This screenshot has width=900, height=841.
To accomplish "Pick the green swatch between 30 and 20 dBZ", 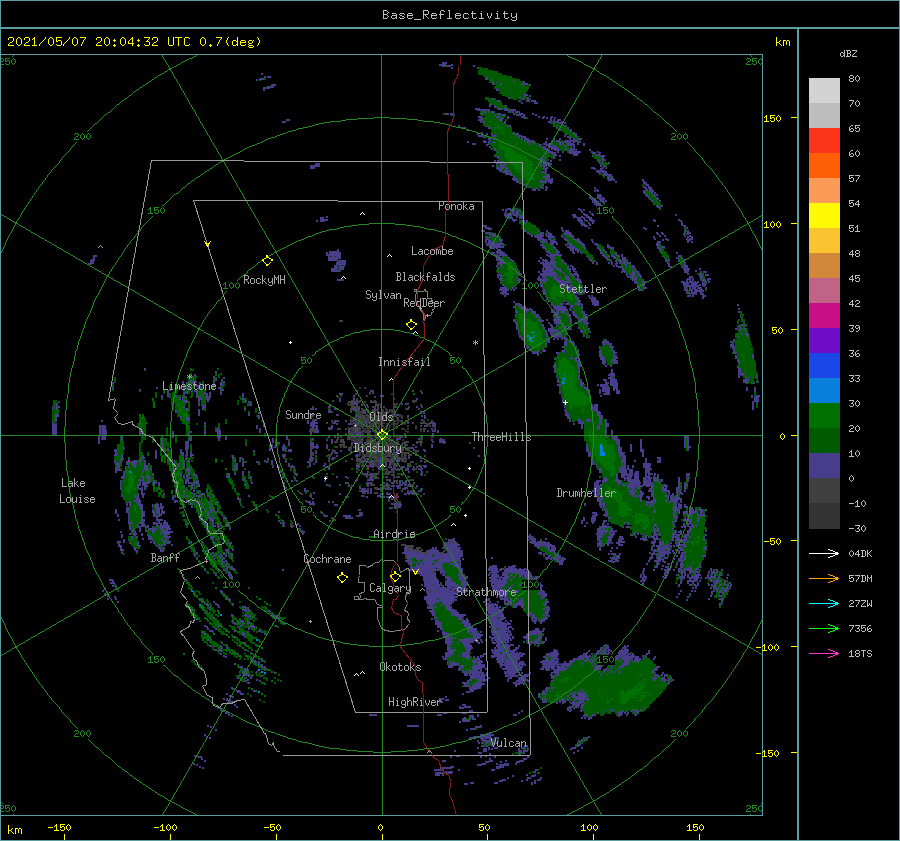I will tap(824, 416).
